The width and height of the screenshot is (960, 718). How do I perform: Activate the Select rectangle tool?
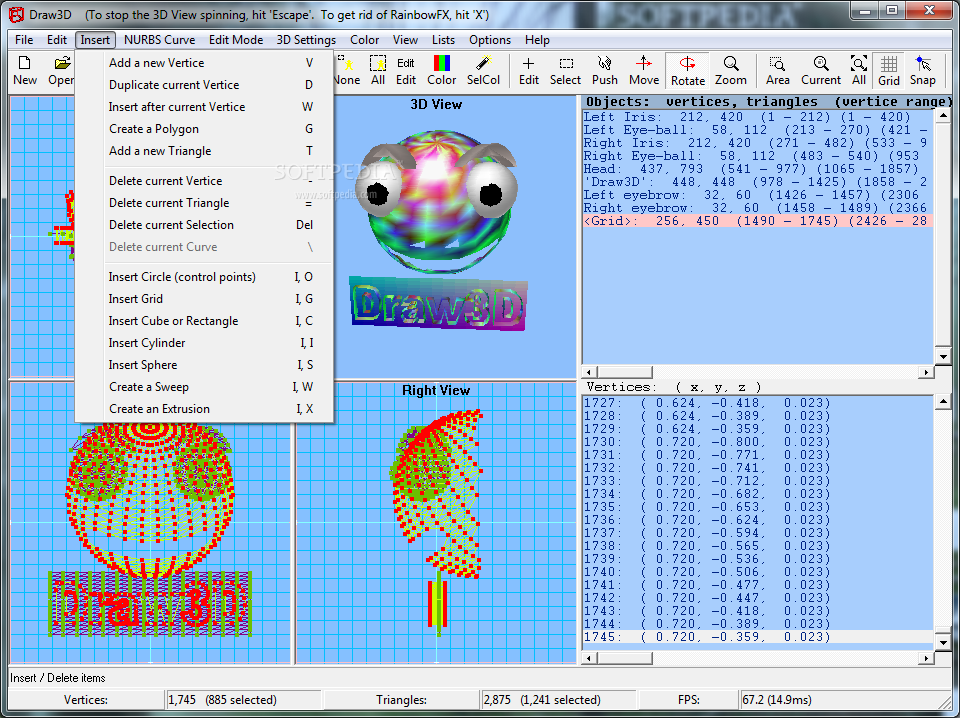coord(565,70)
